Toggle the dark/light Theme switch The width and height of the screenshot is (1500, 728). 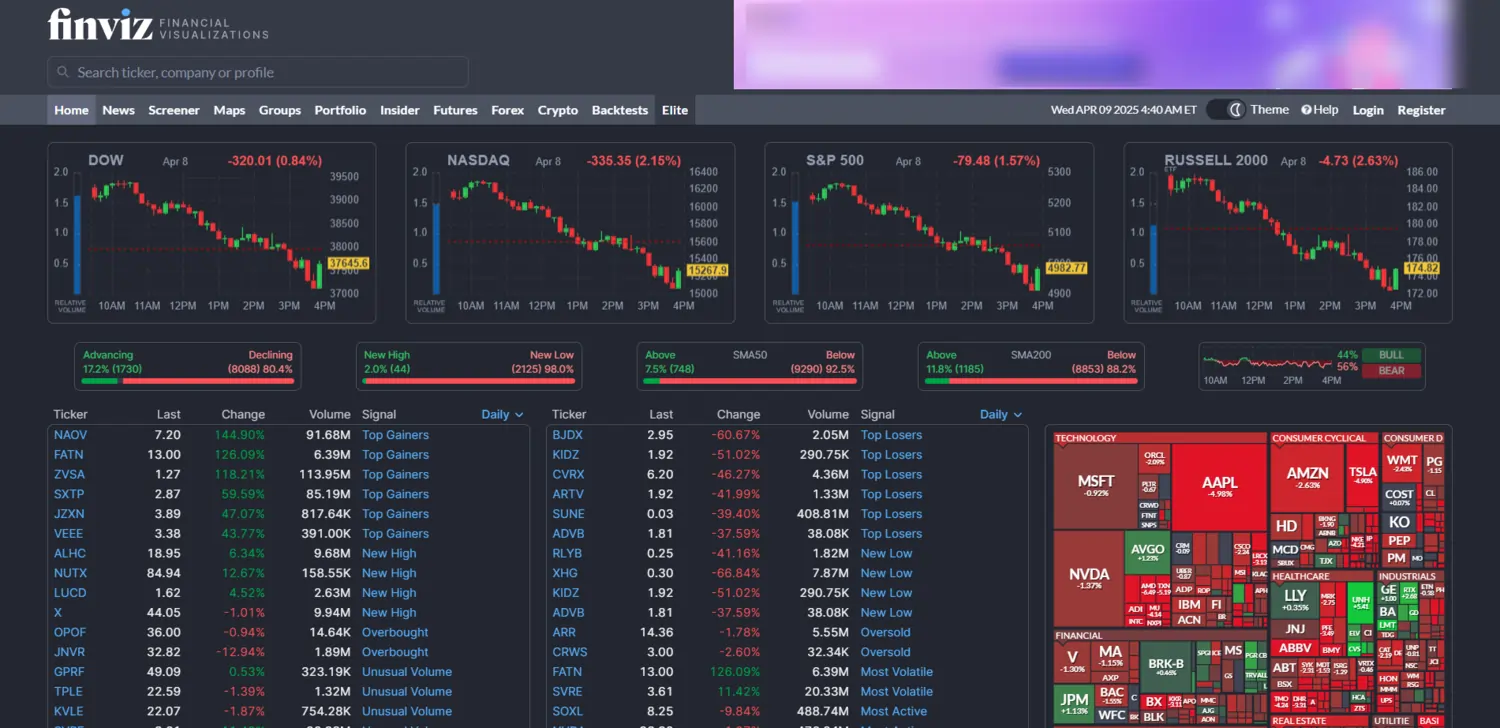pos(1225,110)
